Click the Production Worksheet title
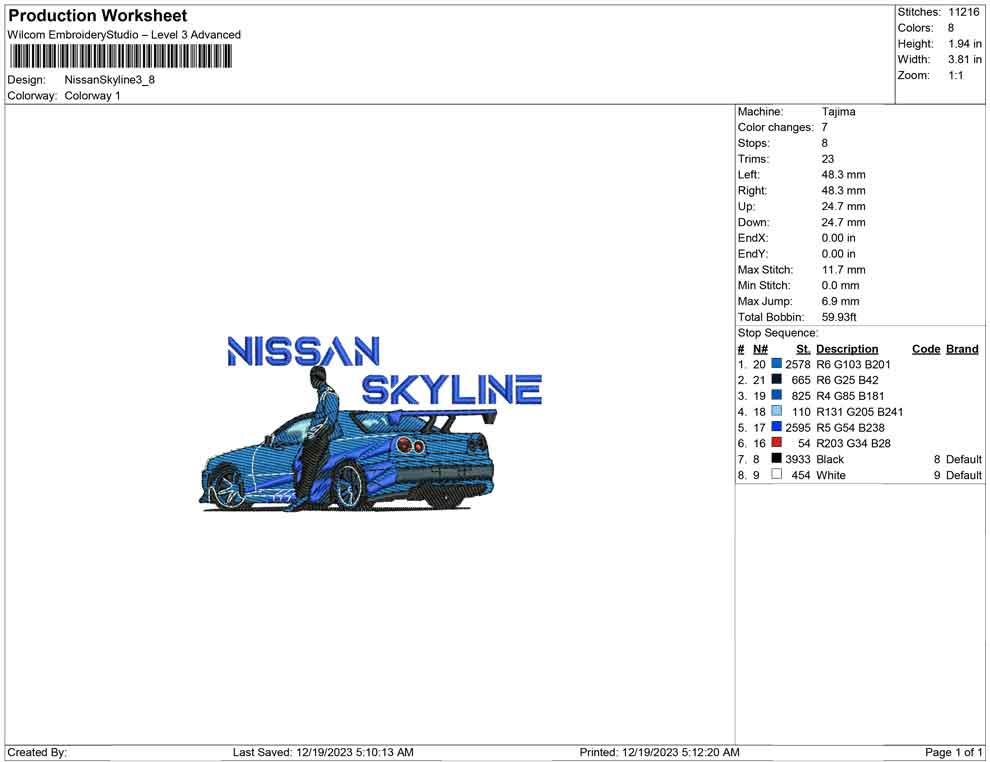 (x=97, y=16)
